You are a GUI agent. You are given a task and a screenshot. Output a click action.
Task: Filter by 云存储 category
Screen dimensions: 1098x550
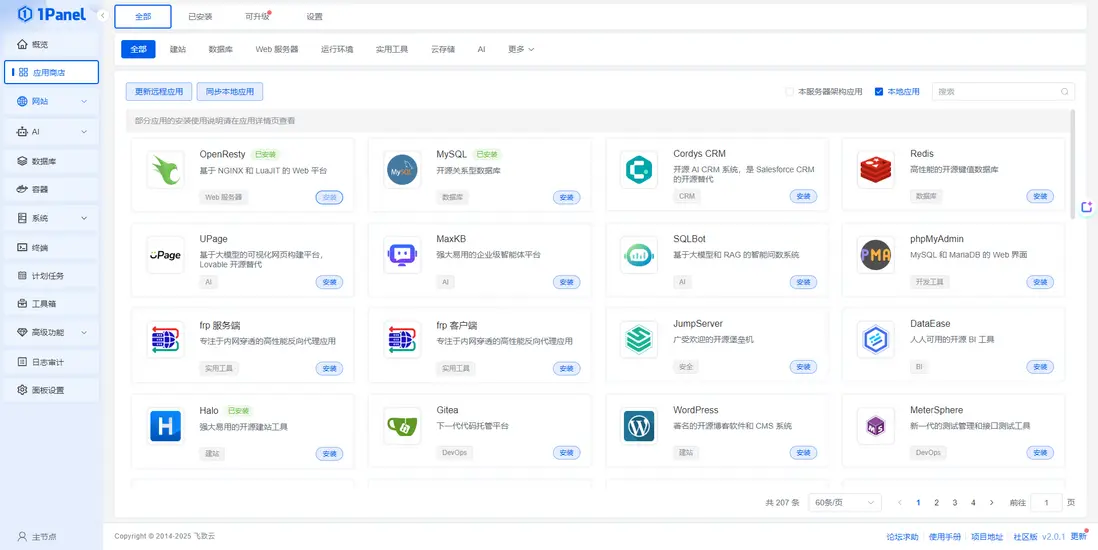tap(443, 49)
